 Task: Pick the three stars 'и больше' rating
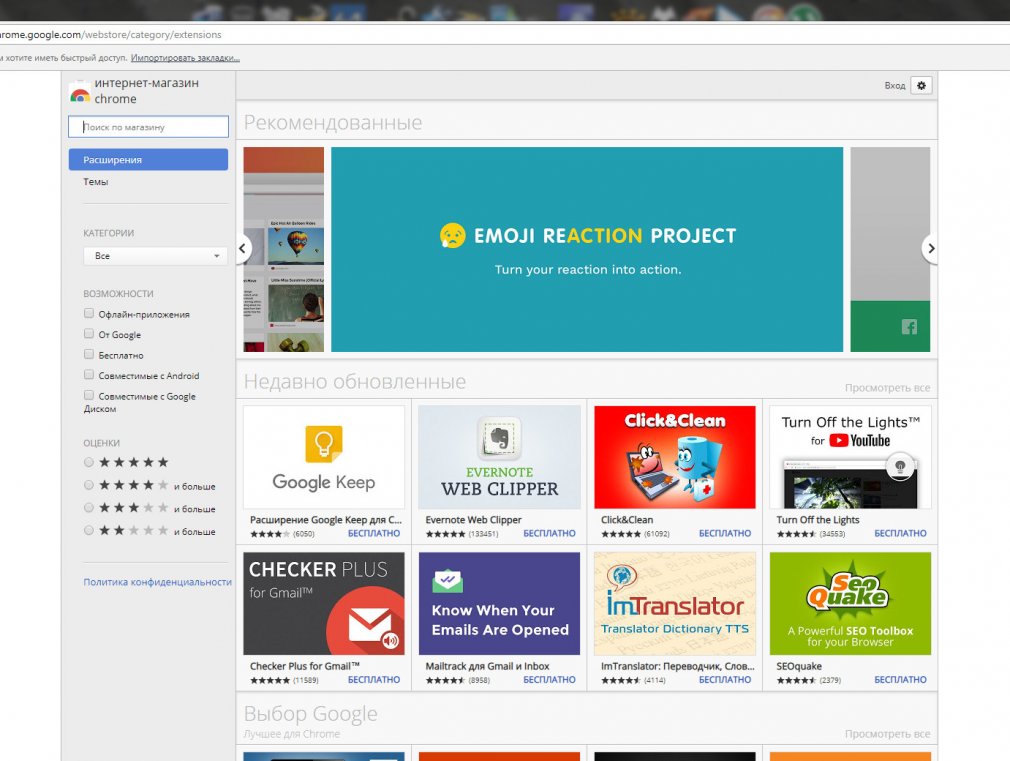click(x=89, y=508)
